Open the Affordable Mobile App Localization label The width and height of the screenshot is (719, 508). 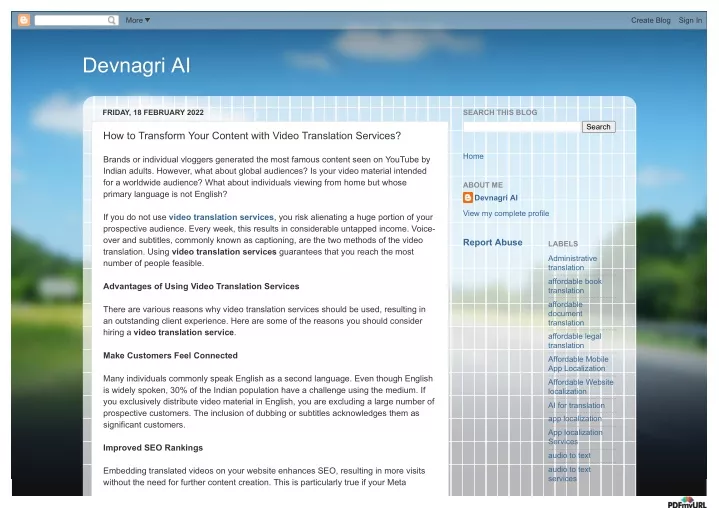point(578,364)
